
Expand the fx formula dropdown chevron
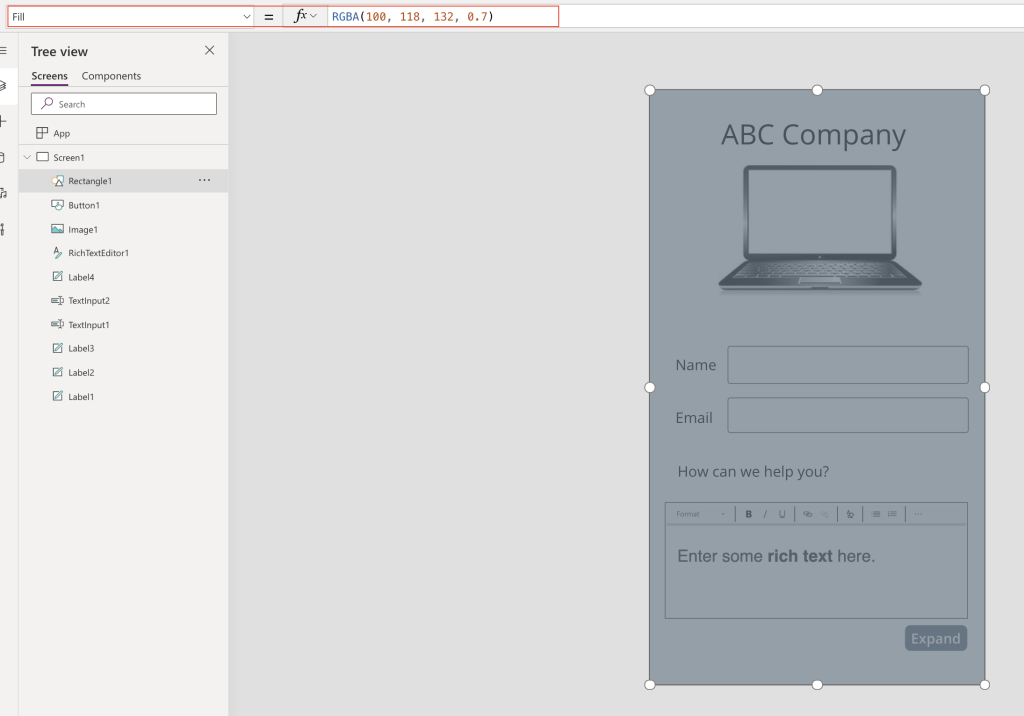314,17
